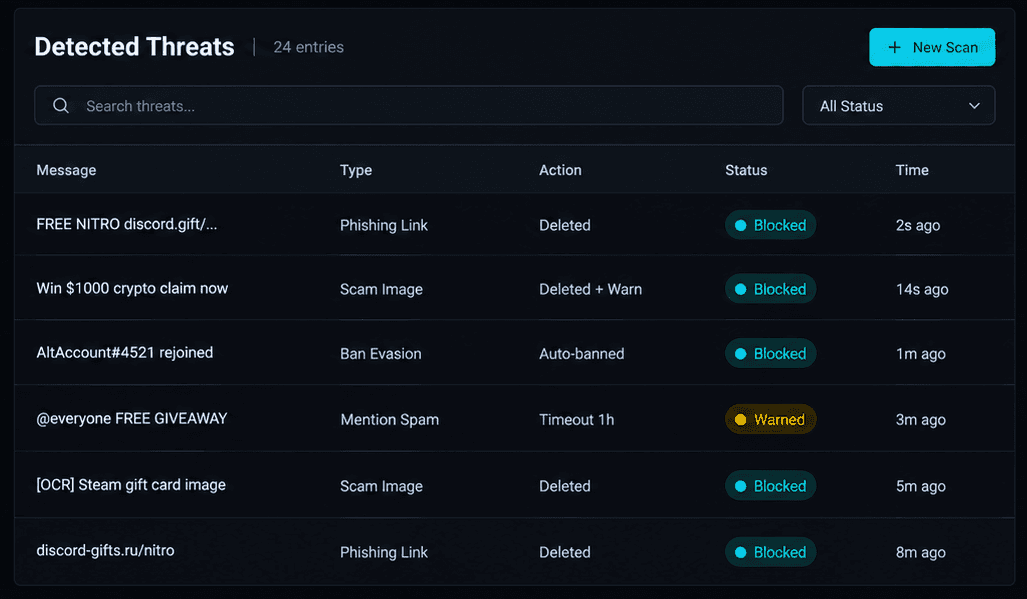The image size is (1027, 599).
Task: Select the @everyone FREE GIVEAWAY message
Action: (132, 419)
